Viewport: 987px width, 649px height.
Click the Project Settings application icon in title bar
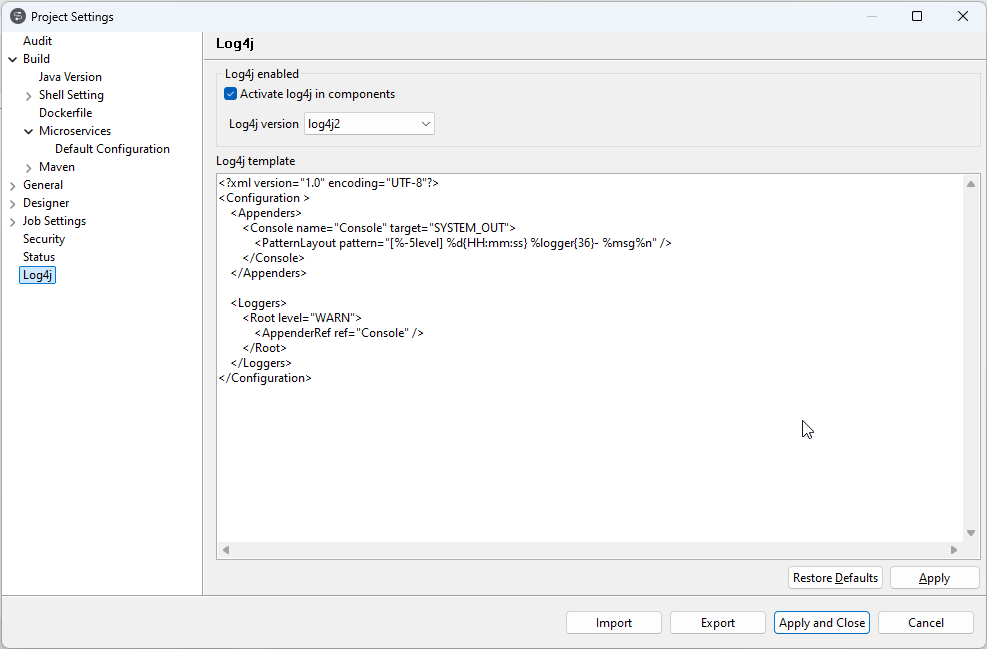pos(19,16)
